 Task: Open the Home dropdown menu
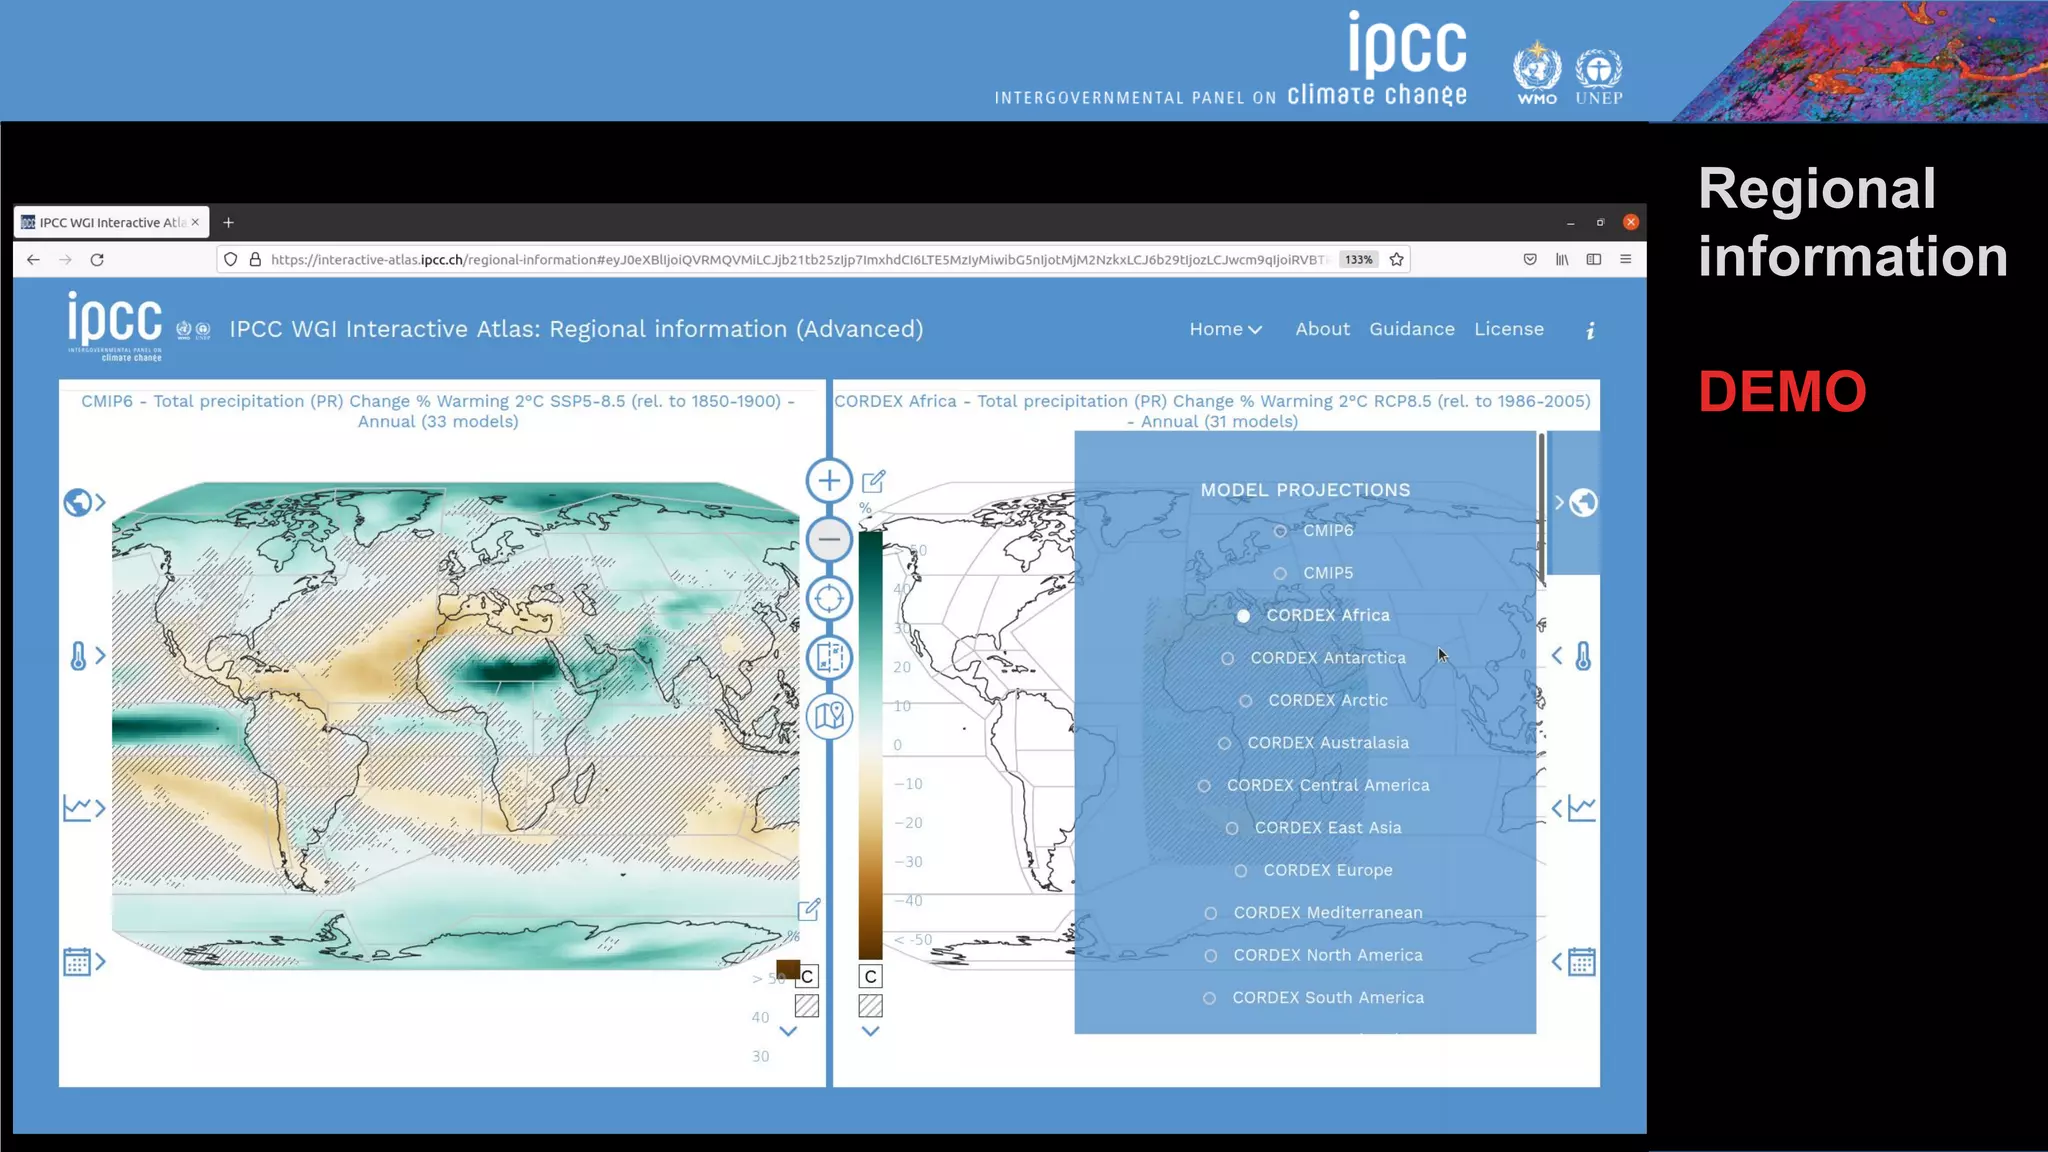pos(1225,329)
